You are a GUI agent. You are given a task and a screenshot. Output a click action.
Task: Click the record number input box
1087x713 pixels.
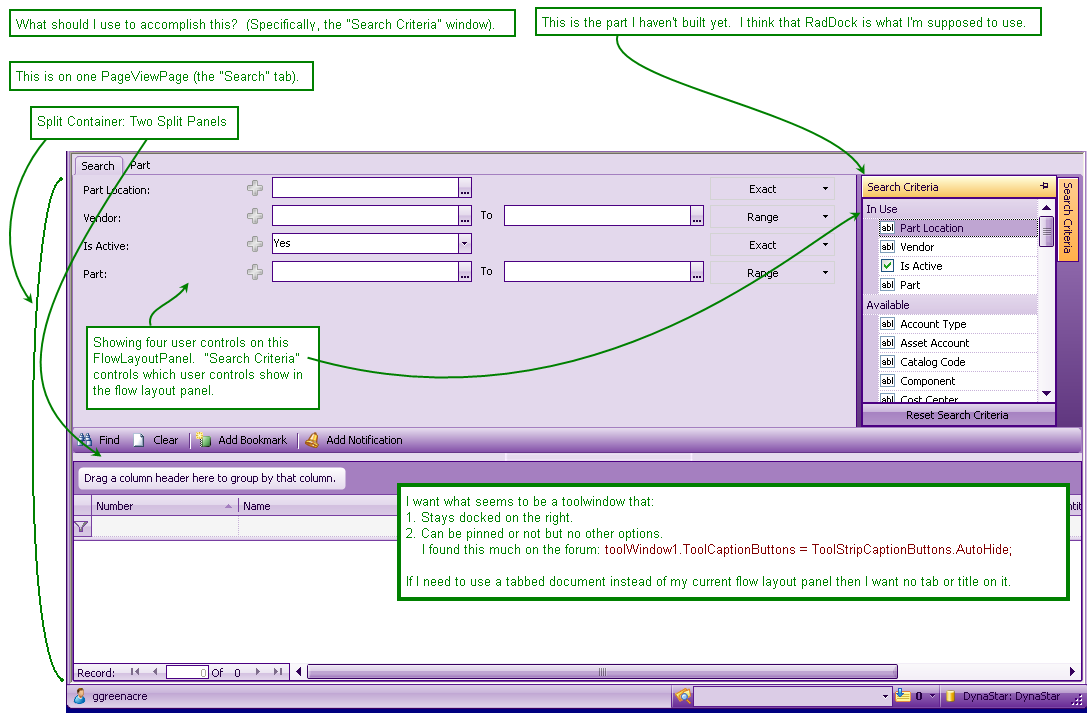coord(187,672)
